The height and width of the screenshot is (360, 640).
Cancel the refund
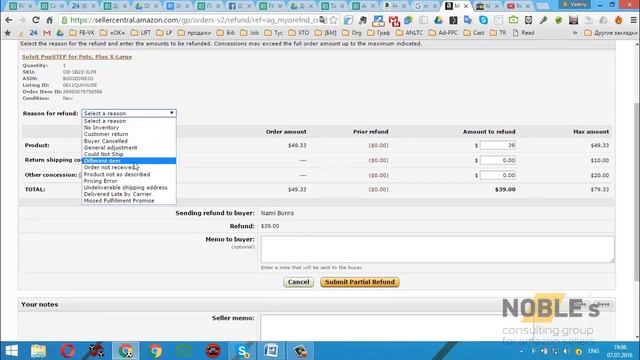[x=298, y=282]
